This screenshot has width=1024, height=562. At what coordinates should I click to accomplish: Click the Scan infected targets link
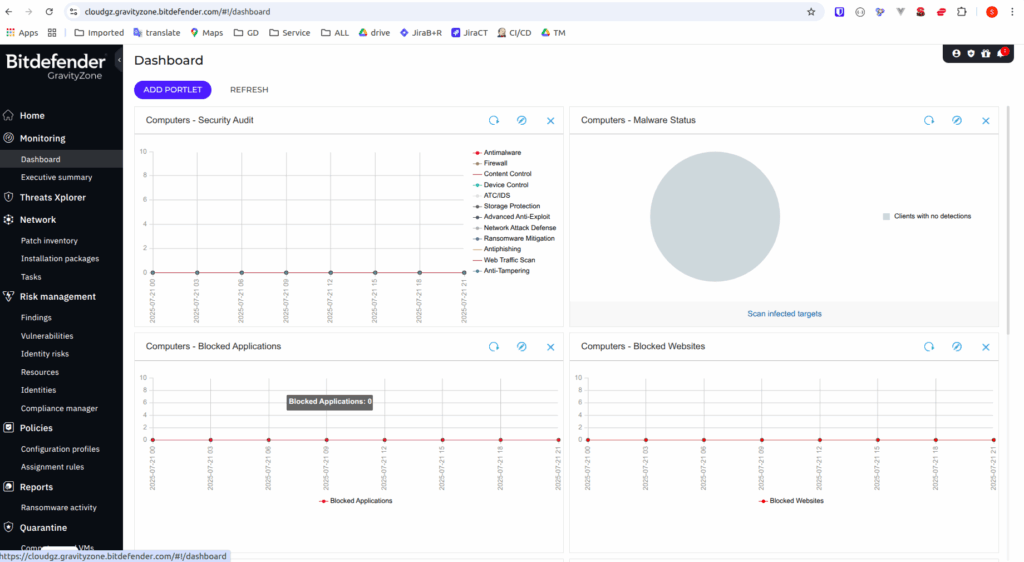click(x=784, y=314)
